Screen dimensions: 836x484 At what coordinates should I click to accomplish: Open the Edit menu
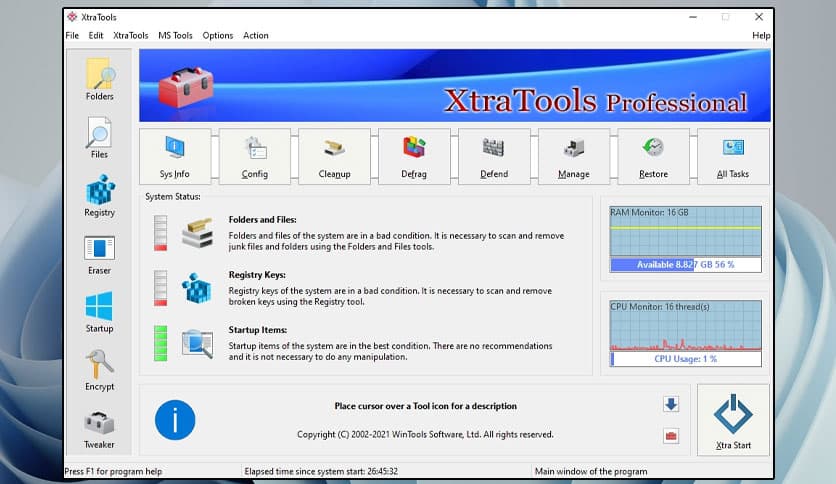(x=96, y=35)
